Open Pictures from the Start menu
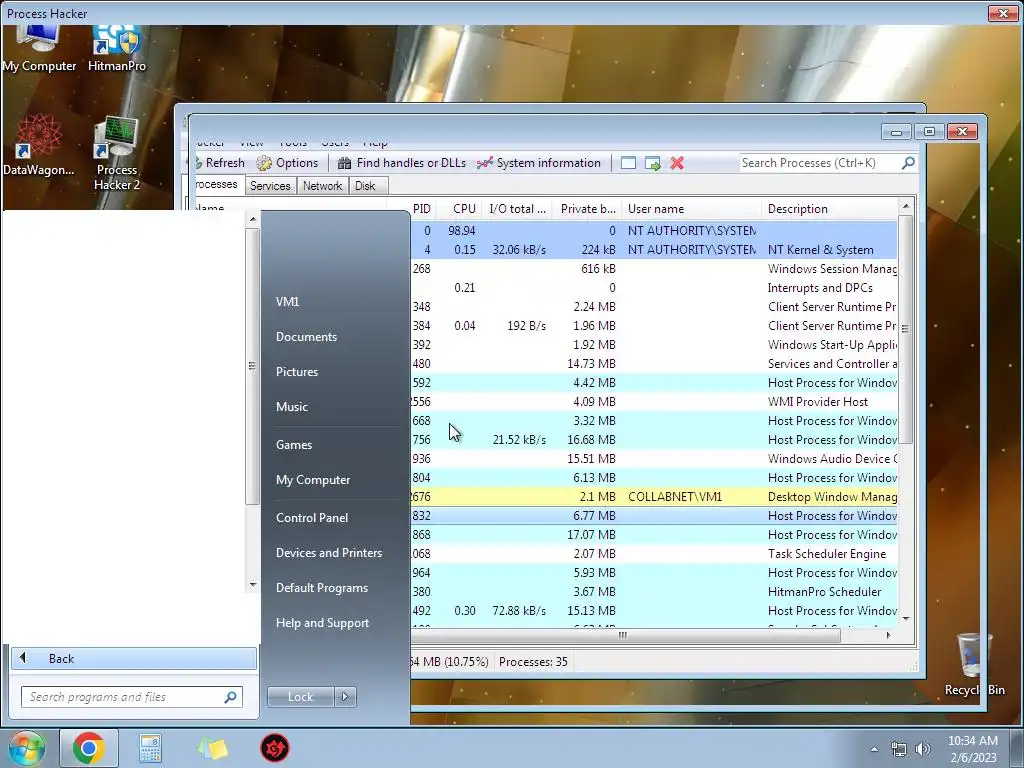 (x=296, y=372)
